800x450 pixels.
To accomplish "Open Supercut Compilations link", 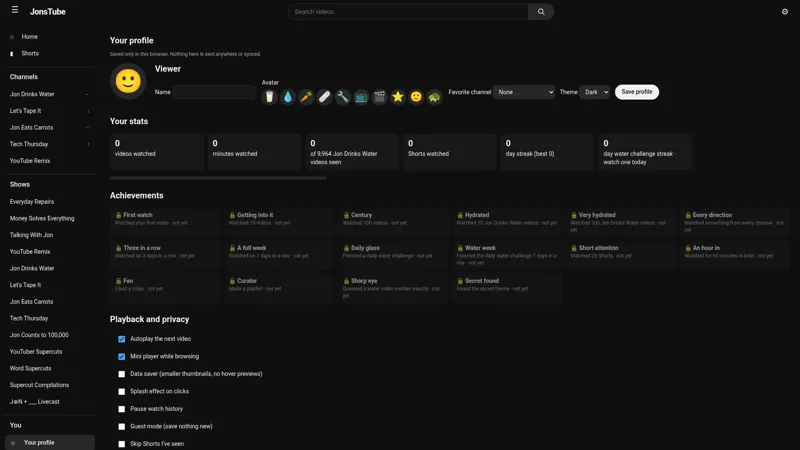I will (x=39, y=385).
